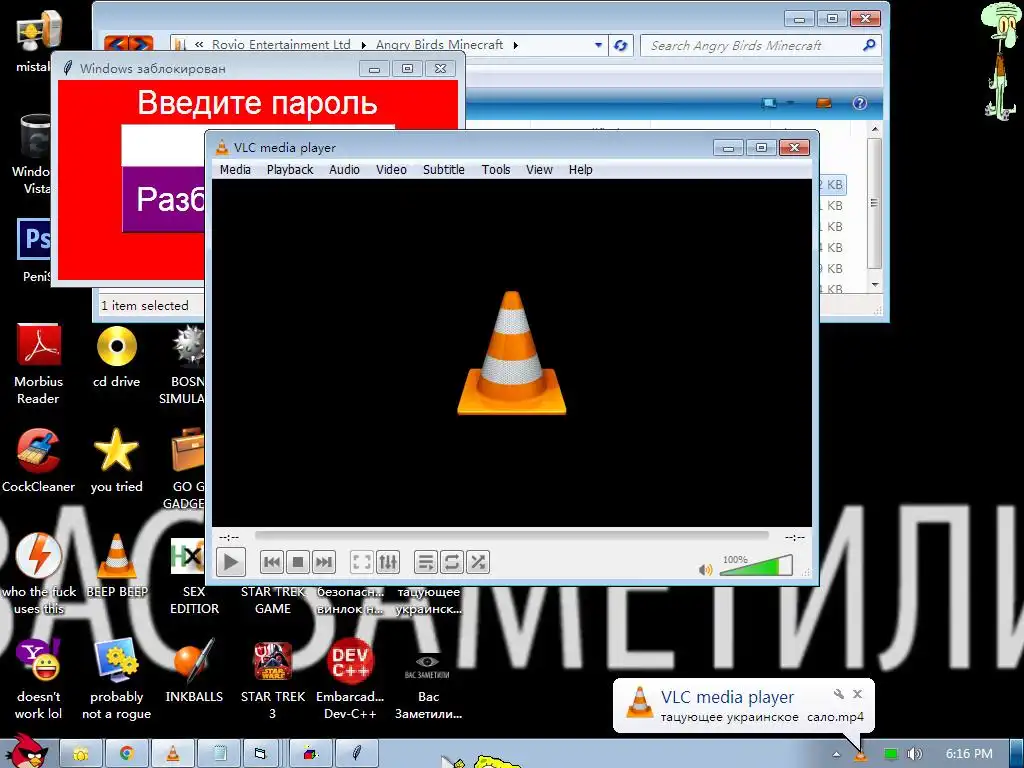Open Morbius Reader desktop icon
The image size is (1024, 768).
pos(39,364)
